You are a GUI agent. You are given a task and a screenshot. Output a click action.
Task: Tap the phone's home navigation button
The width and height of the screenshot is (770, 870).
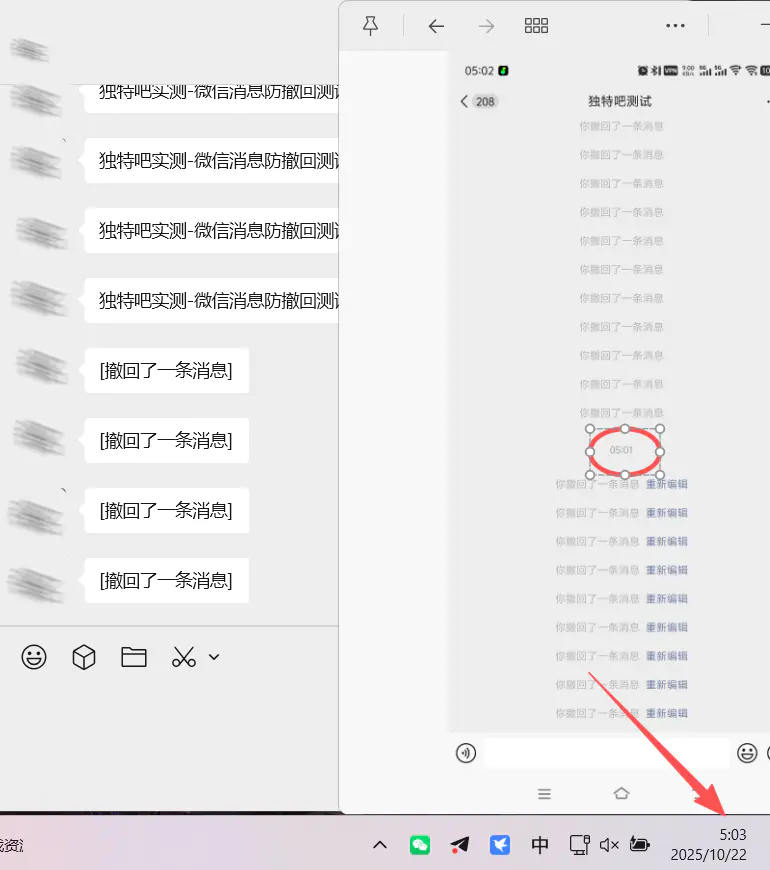621,793
